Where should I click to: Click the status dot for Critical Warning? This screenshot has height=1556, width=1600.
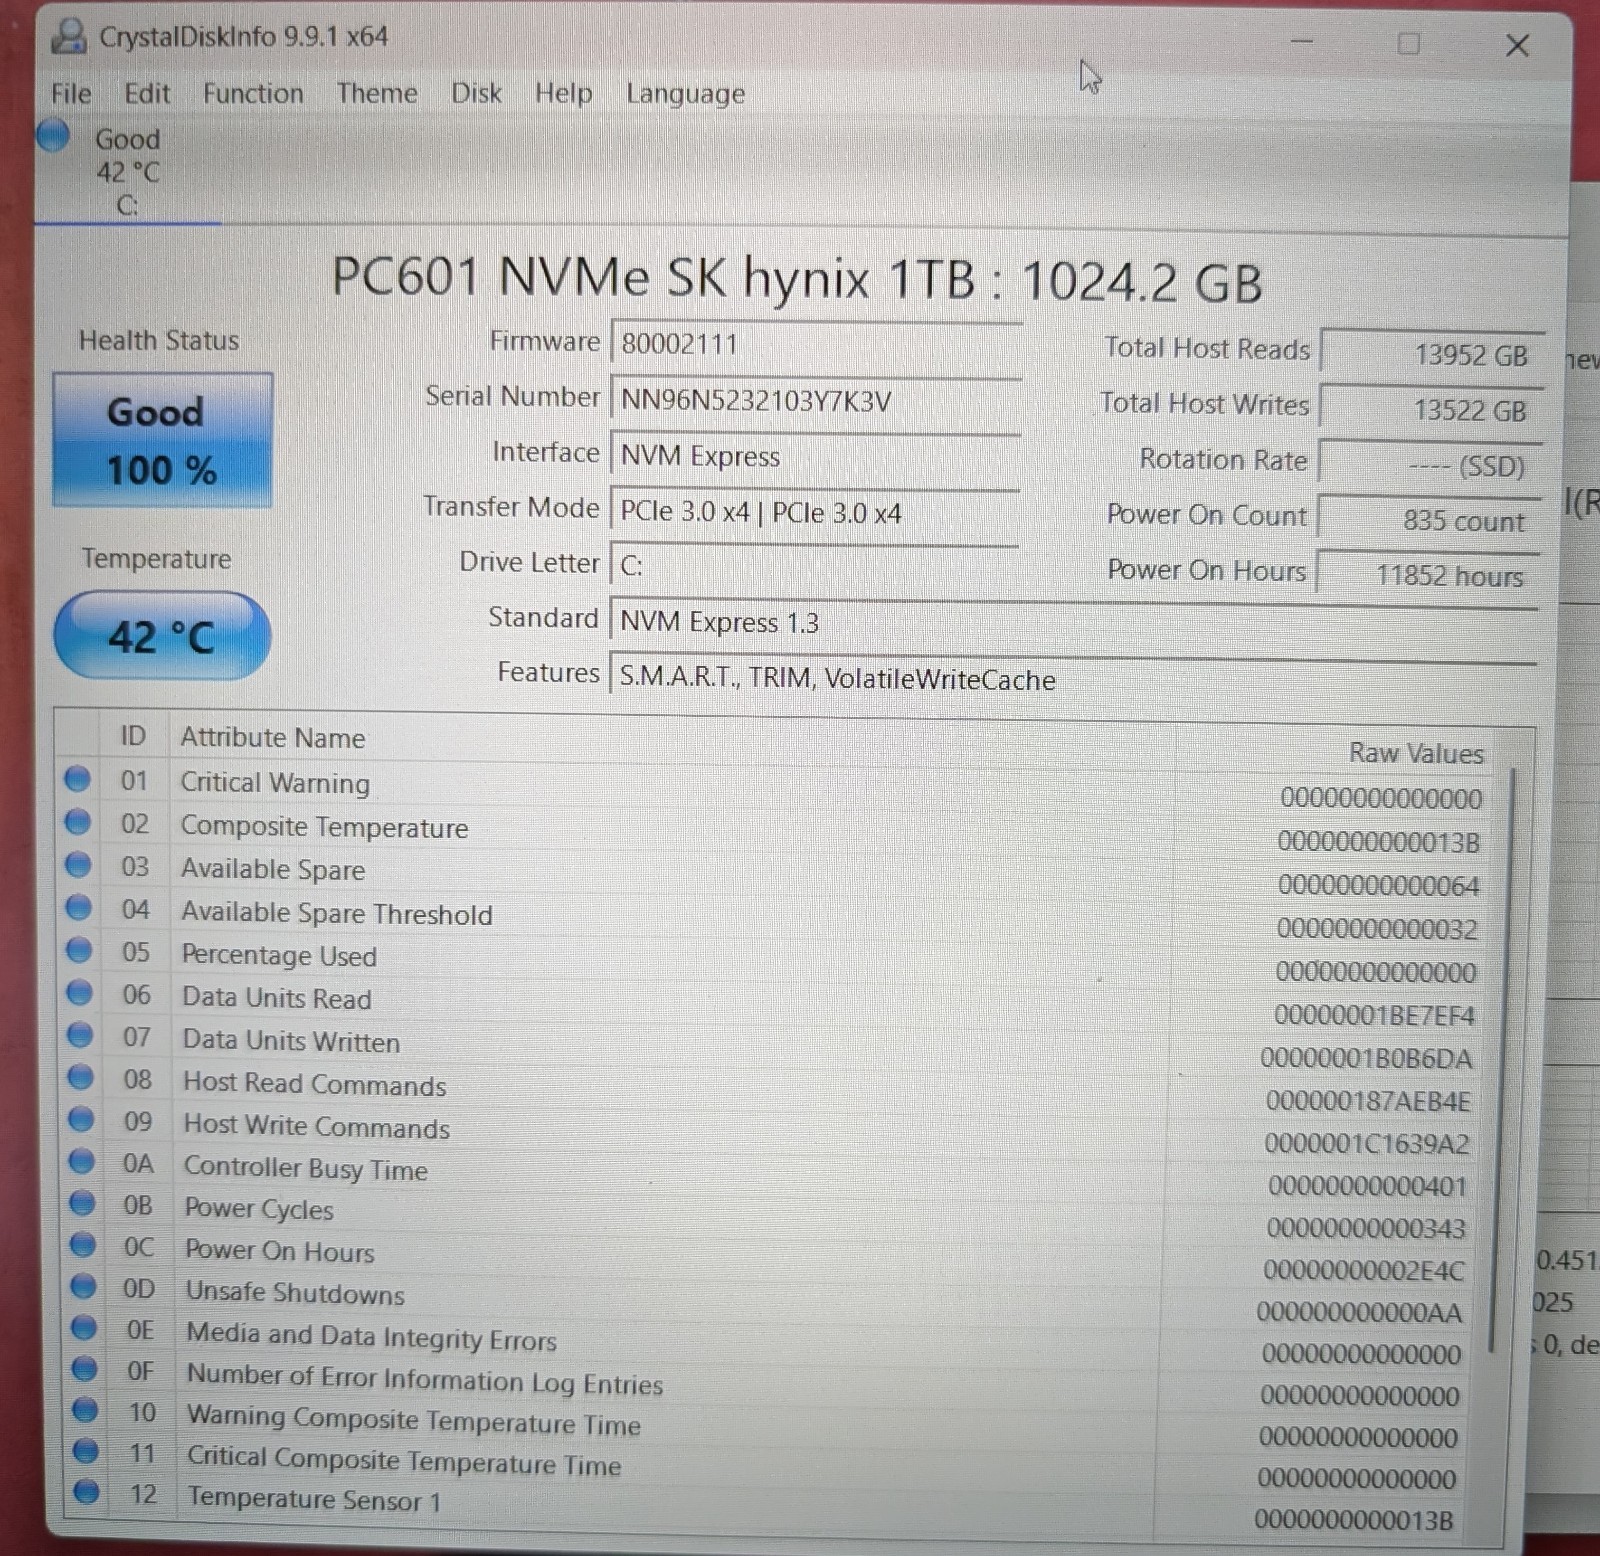pyautogui.click(x=77, y=778)
